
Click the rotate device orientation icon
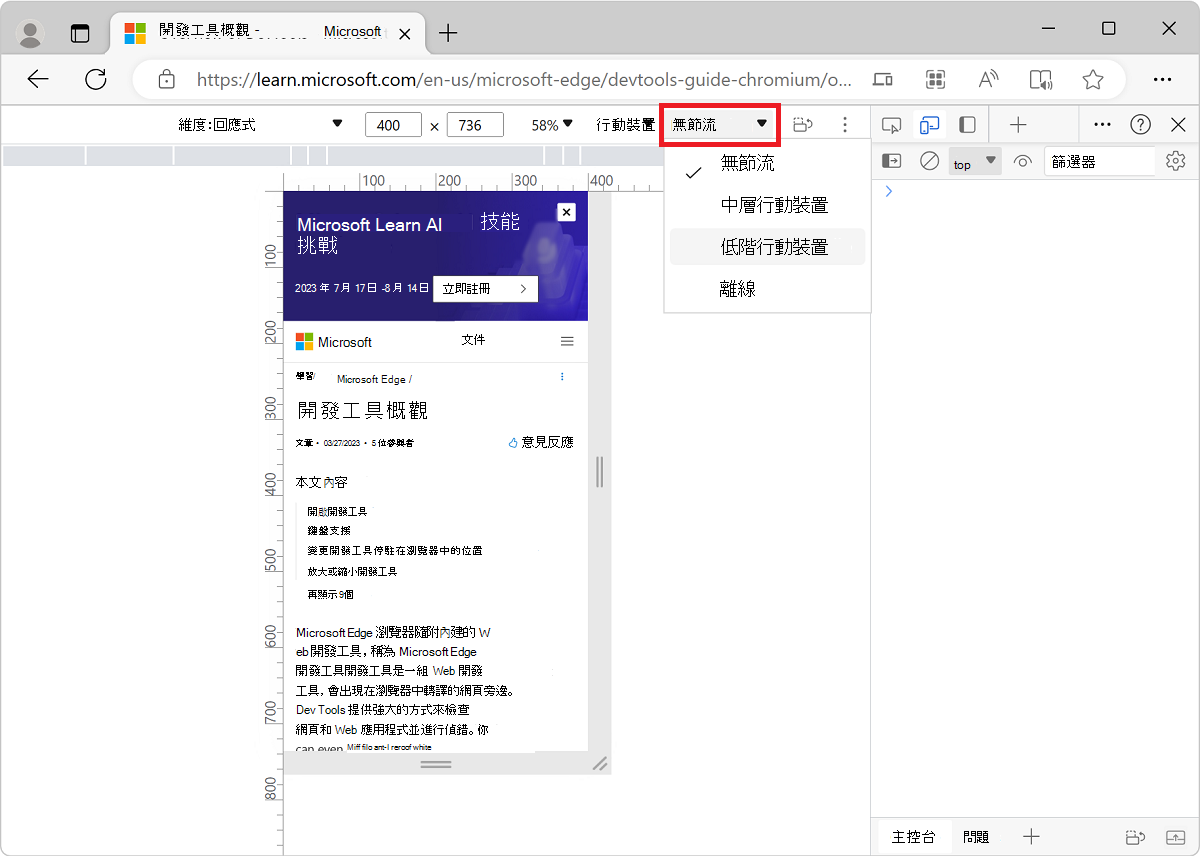click(x=802, y=124)
